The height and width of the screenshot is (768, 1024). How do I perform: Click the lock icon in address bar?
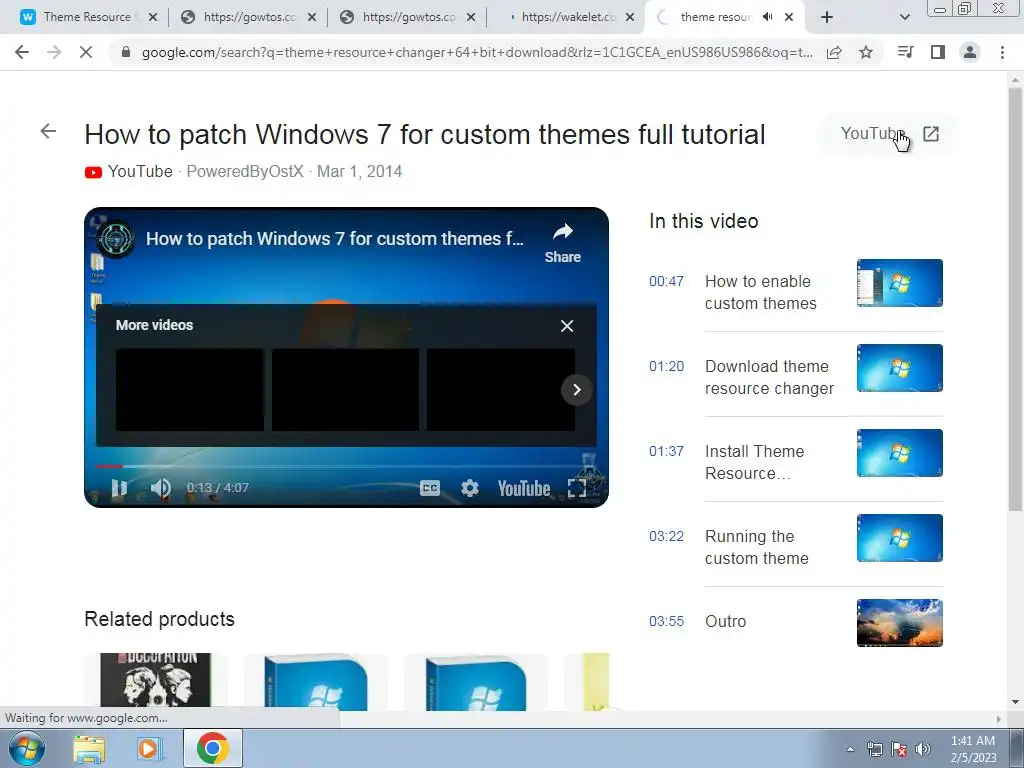click(x=126, y=52)
